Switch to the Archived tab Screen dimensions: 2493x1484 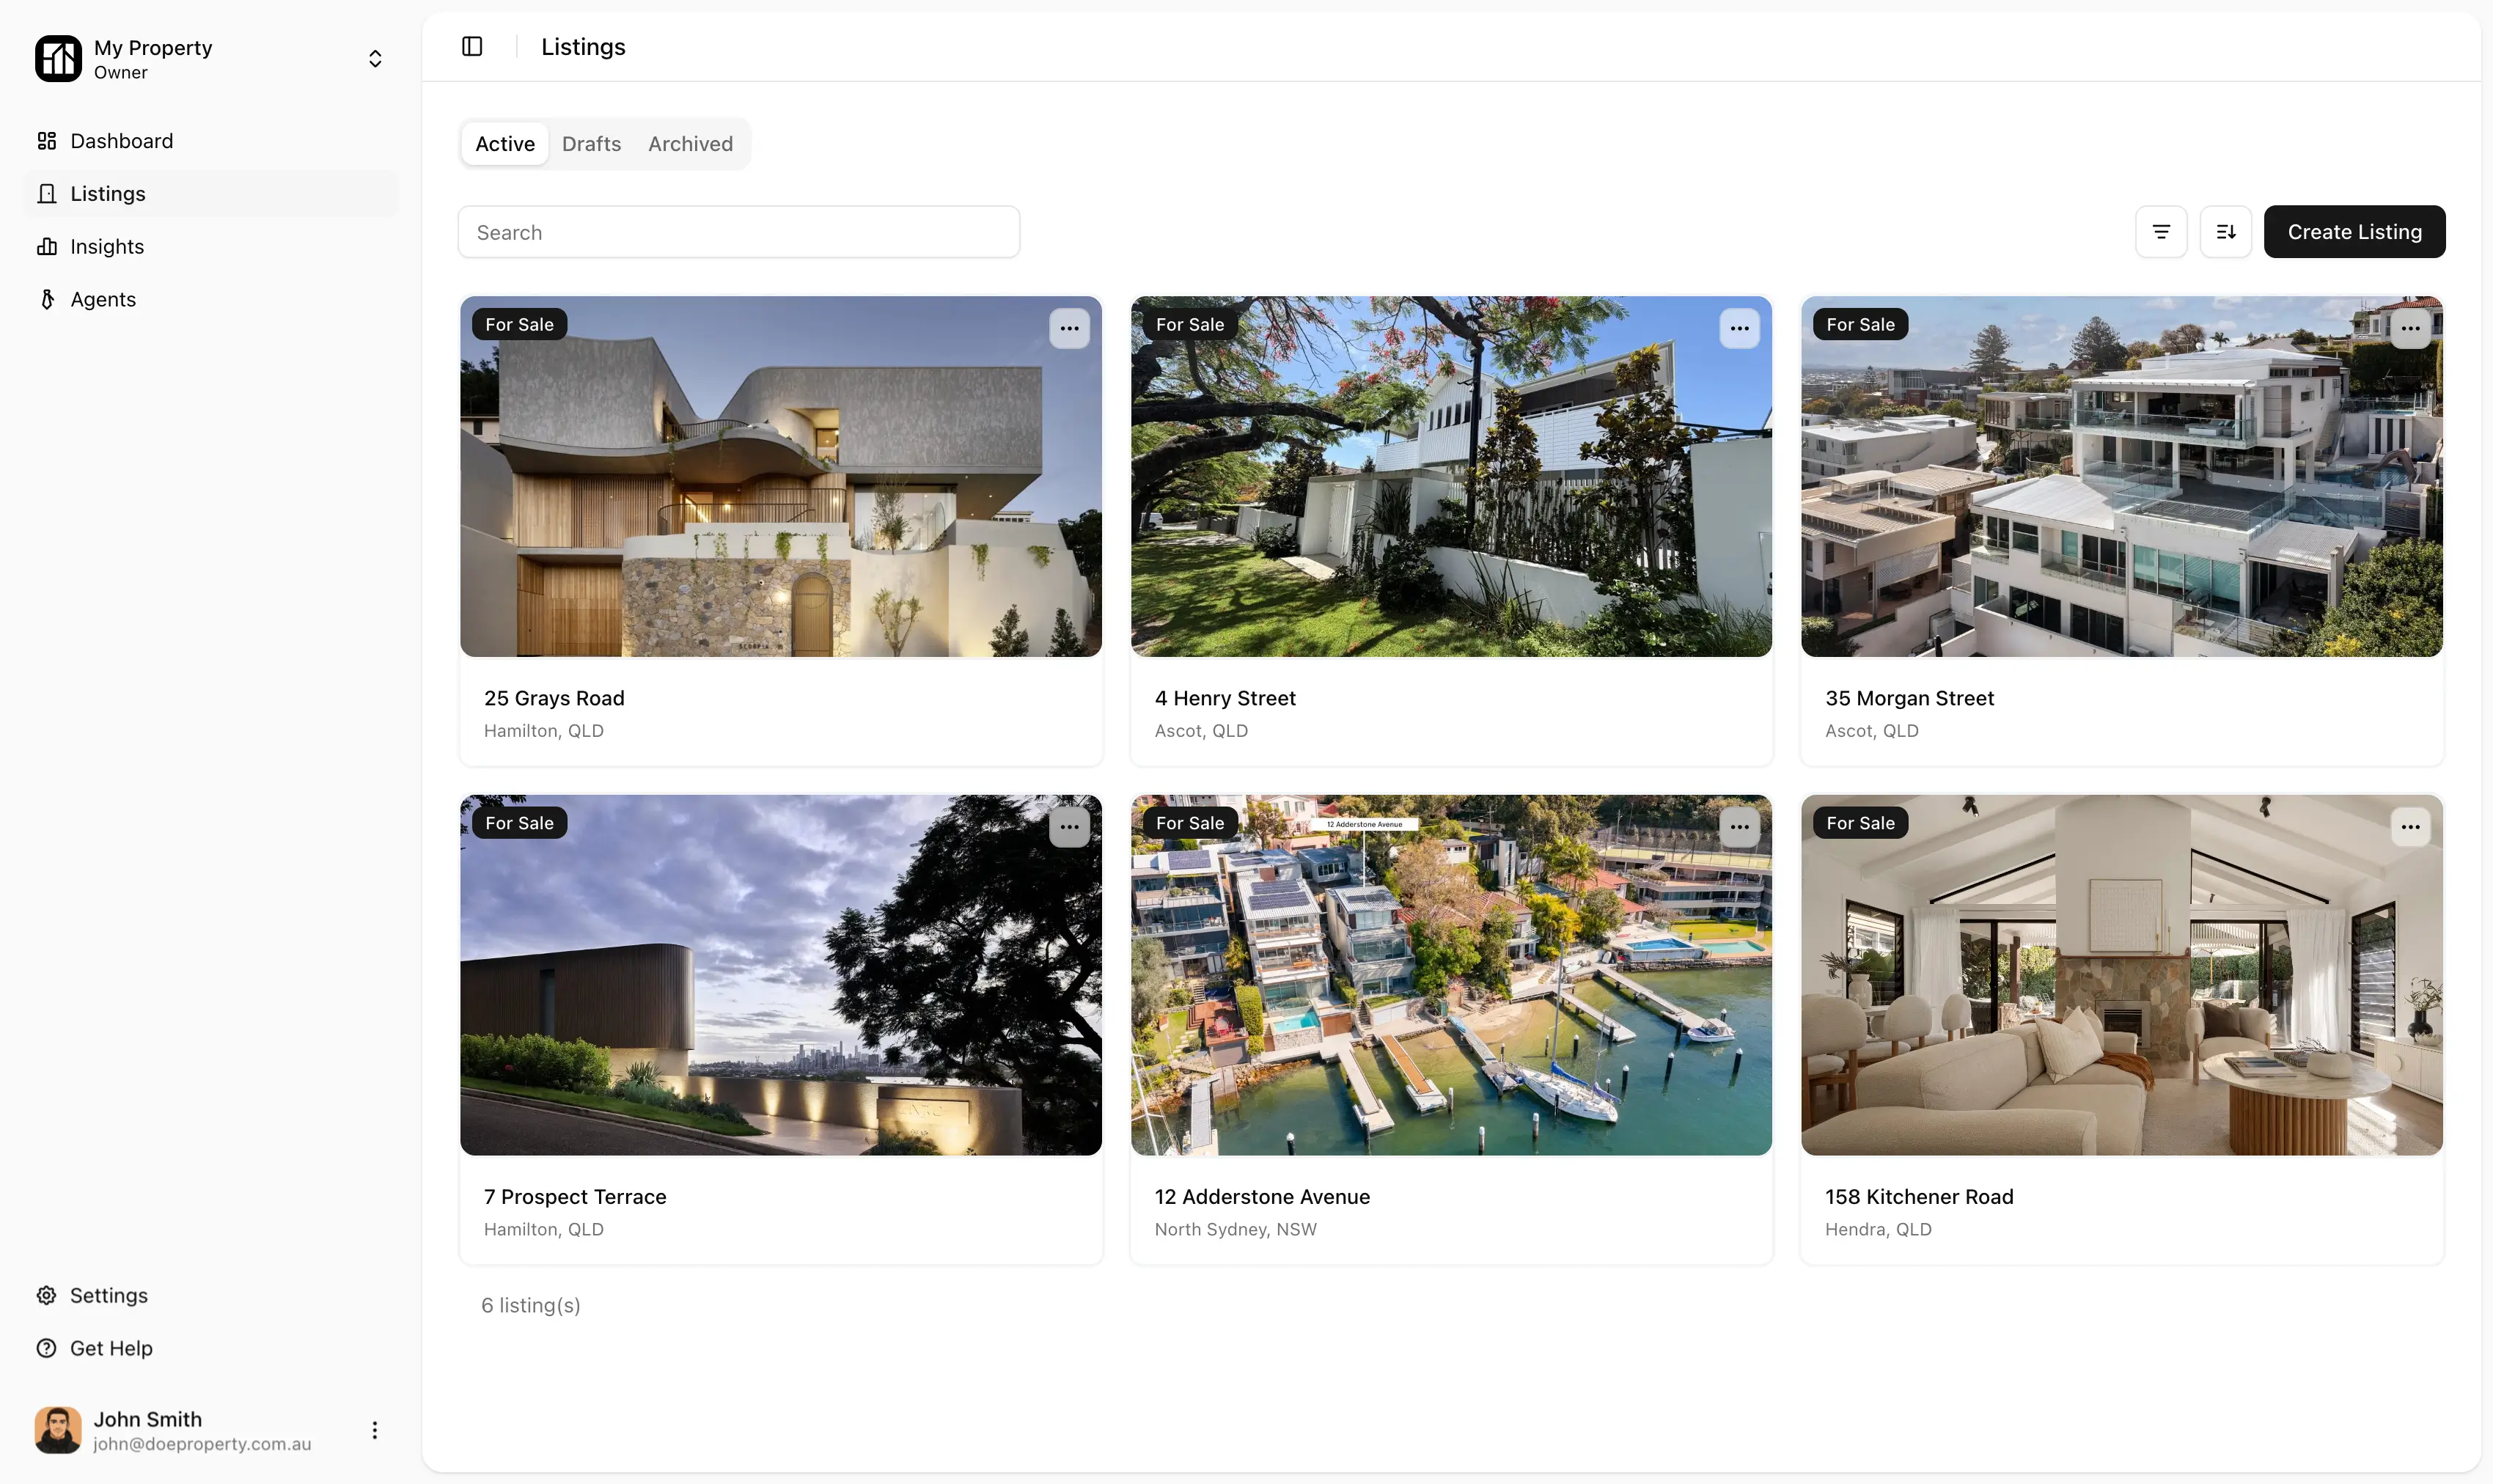[x=690, y=144]
